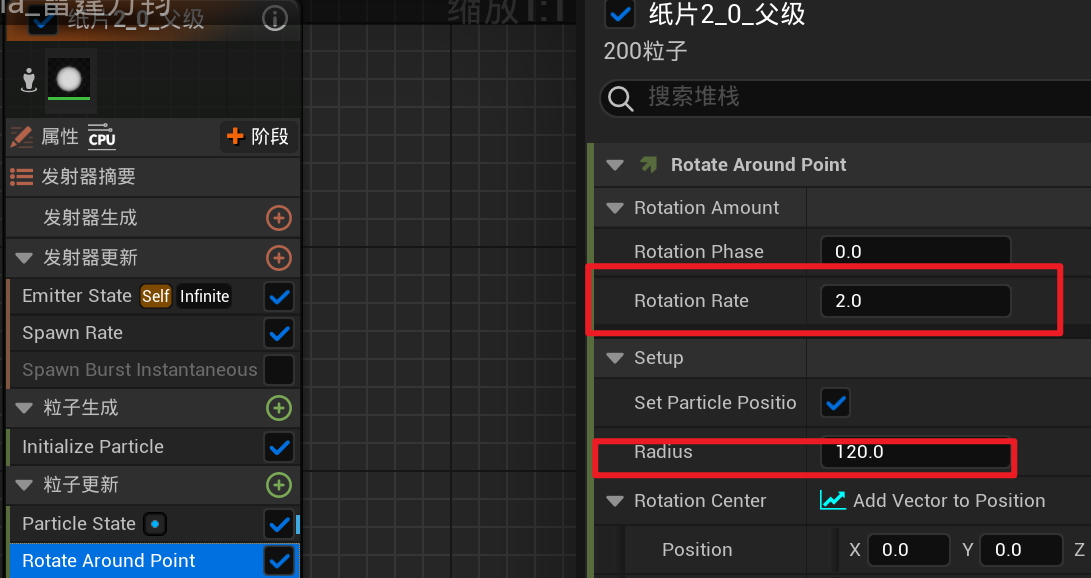The width and height of the screenshot is (1091, 578).
Task: Add module to 粒子更新 with plus icon
Action: coord(279,485)
